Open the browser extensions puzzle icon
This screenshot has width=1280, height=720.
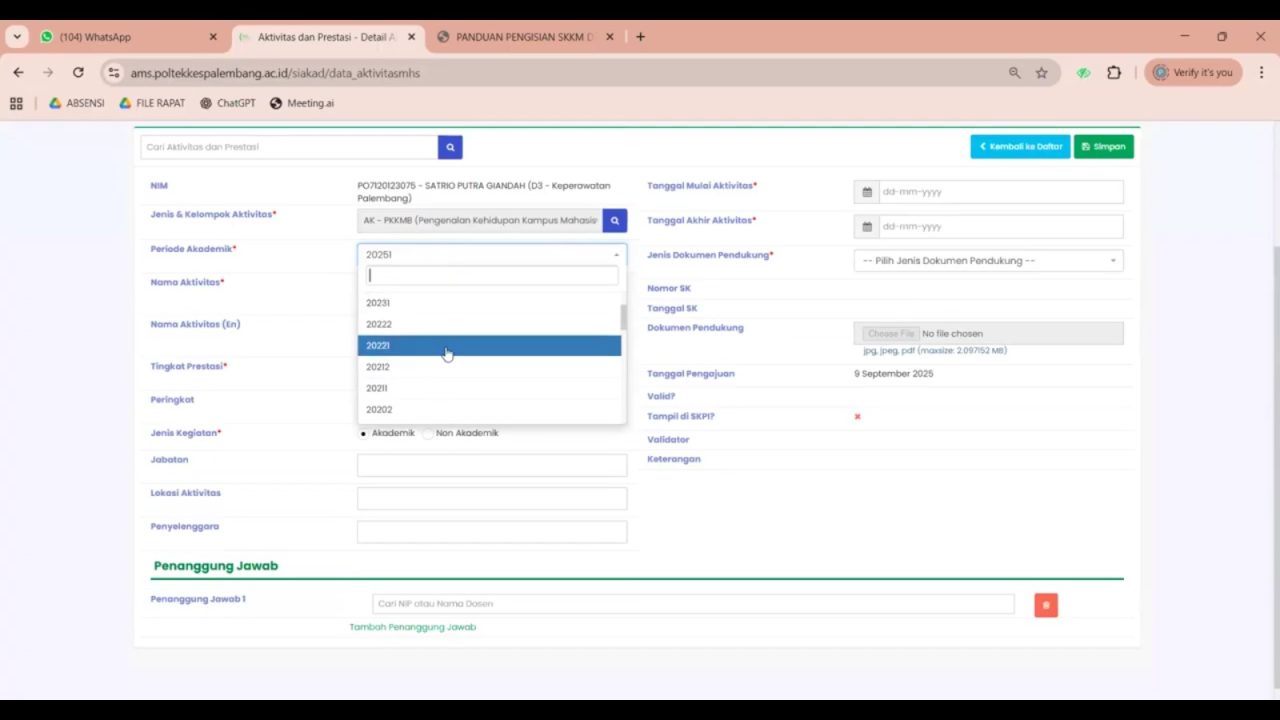1114,73
